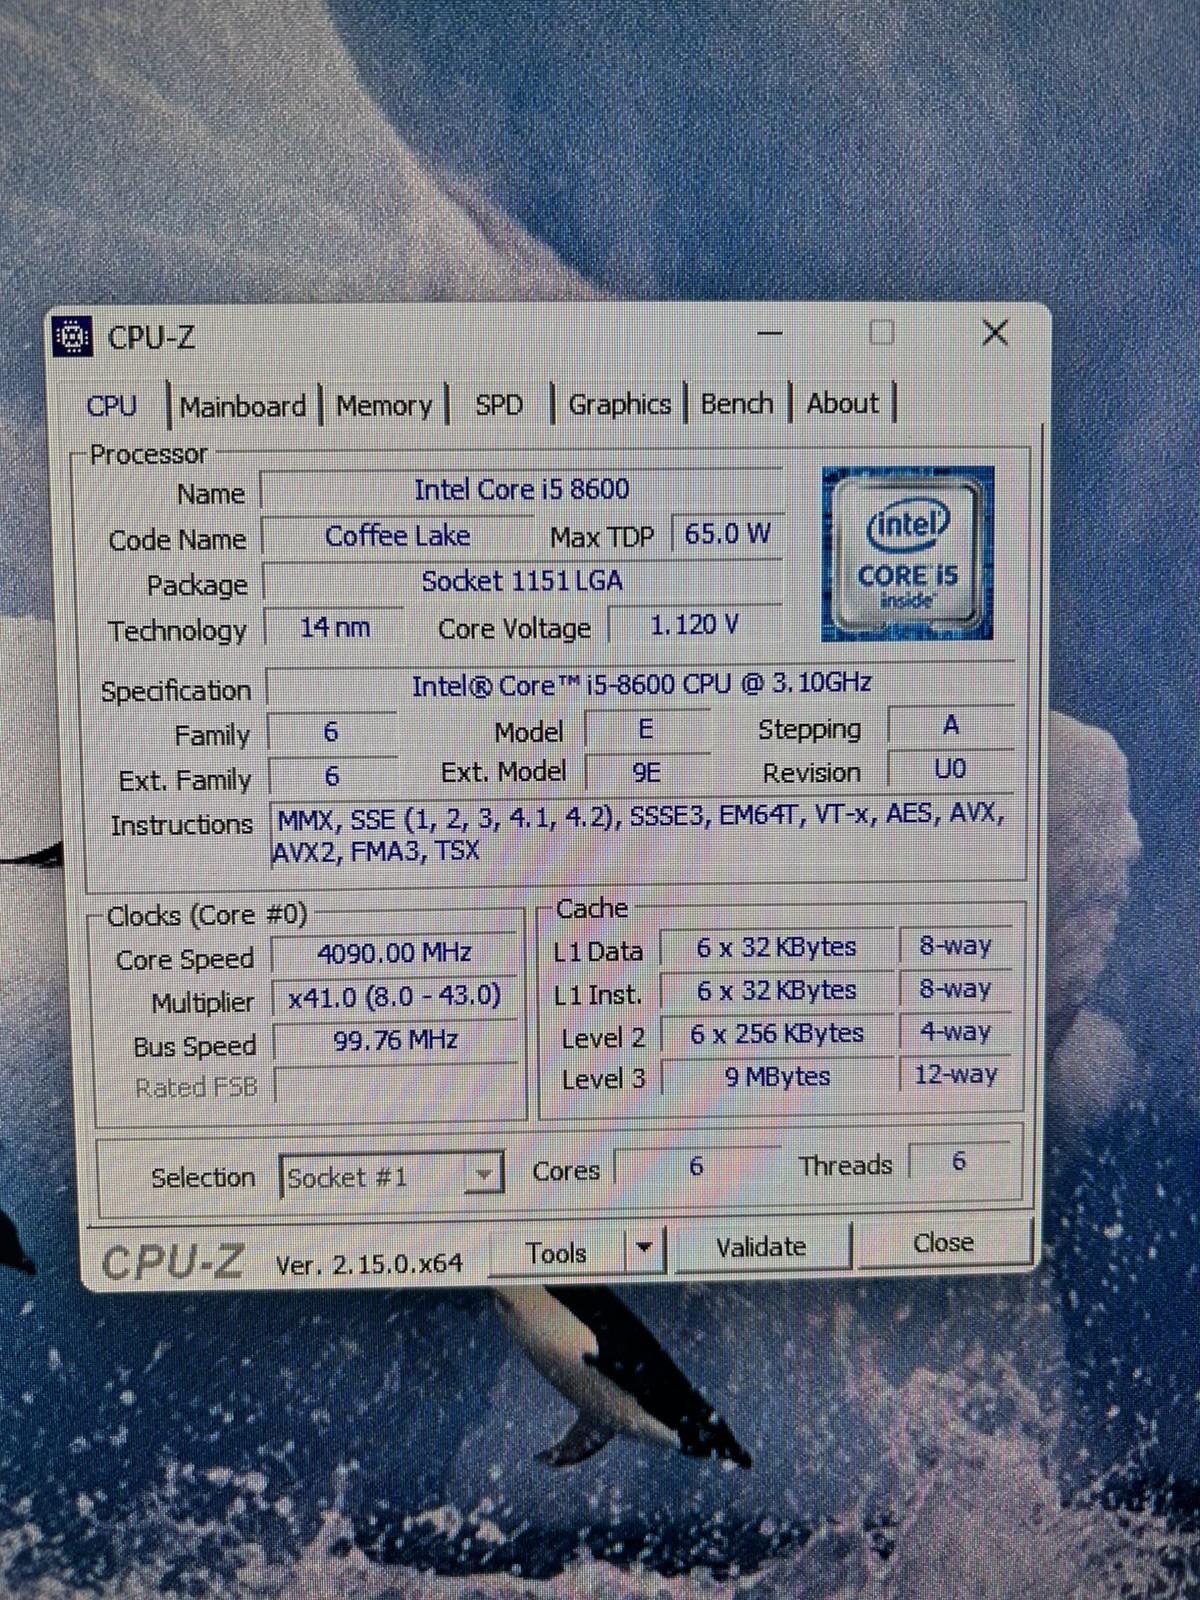Click the L1 Inst. 6 x 32 KBytes value
The height and width of the screenshot is (1600, 1200).
pos(777,991)
